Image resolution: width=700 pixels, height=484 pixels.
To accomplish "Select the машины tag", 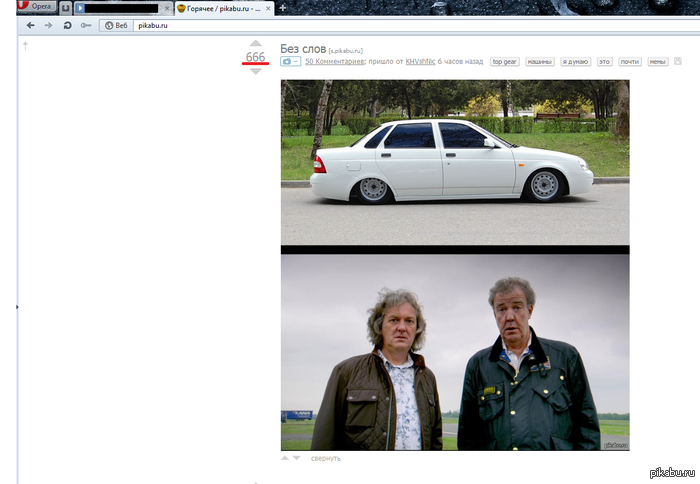I will click(x=540, y=62).
